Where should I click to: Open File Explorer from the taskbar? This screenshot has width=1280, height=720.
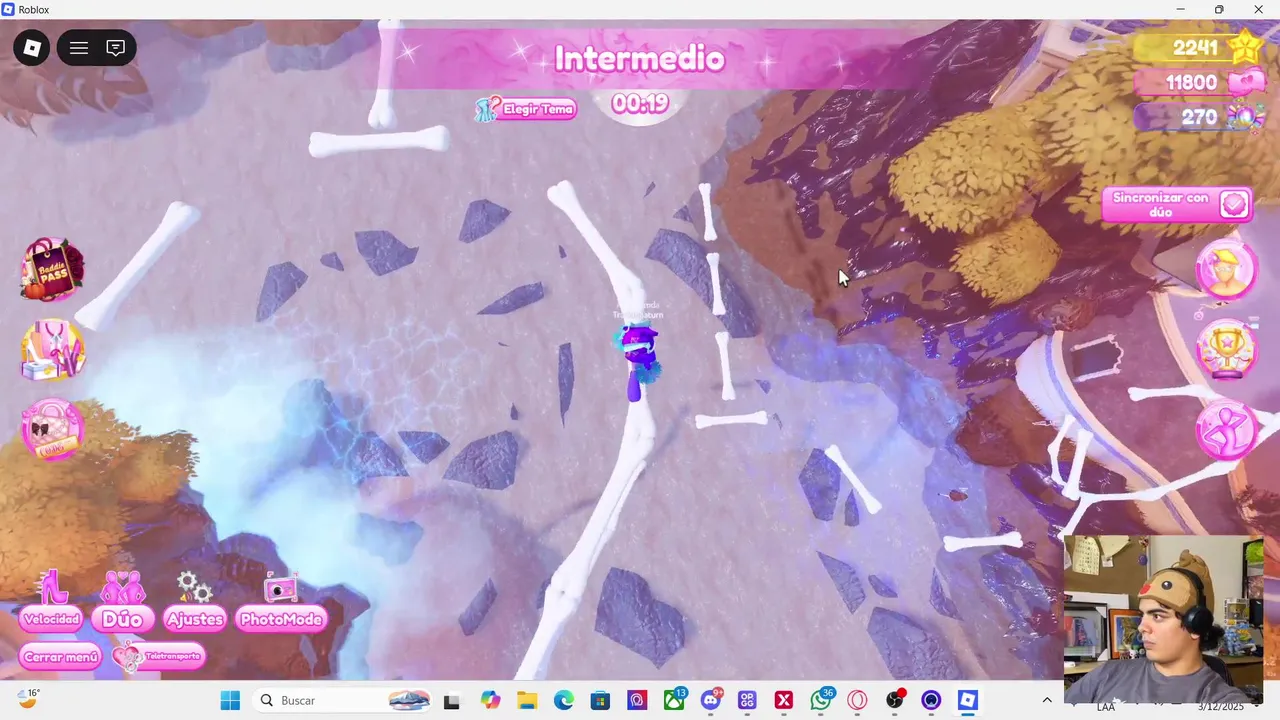[527, 700]
